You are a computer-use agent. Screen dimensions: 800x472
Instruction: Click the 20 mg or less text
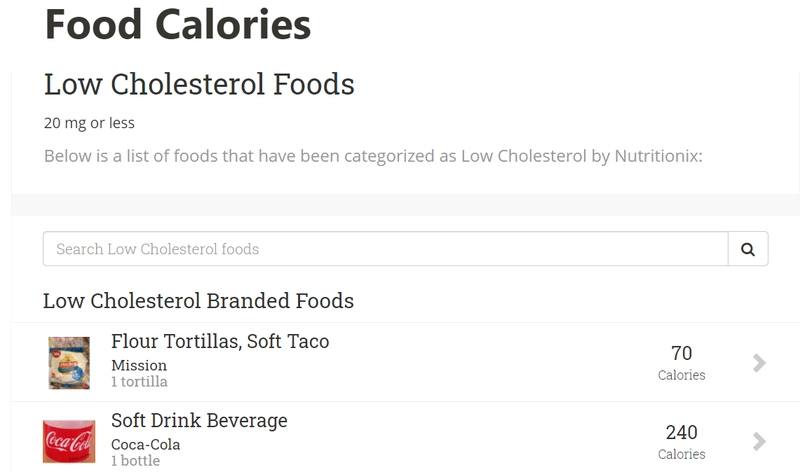89,123
